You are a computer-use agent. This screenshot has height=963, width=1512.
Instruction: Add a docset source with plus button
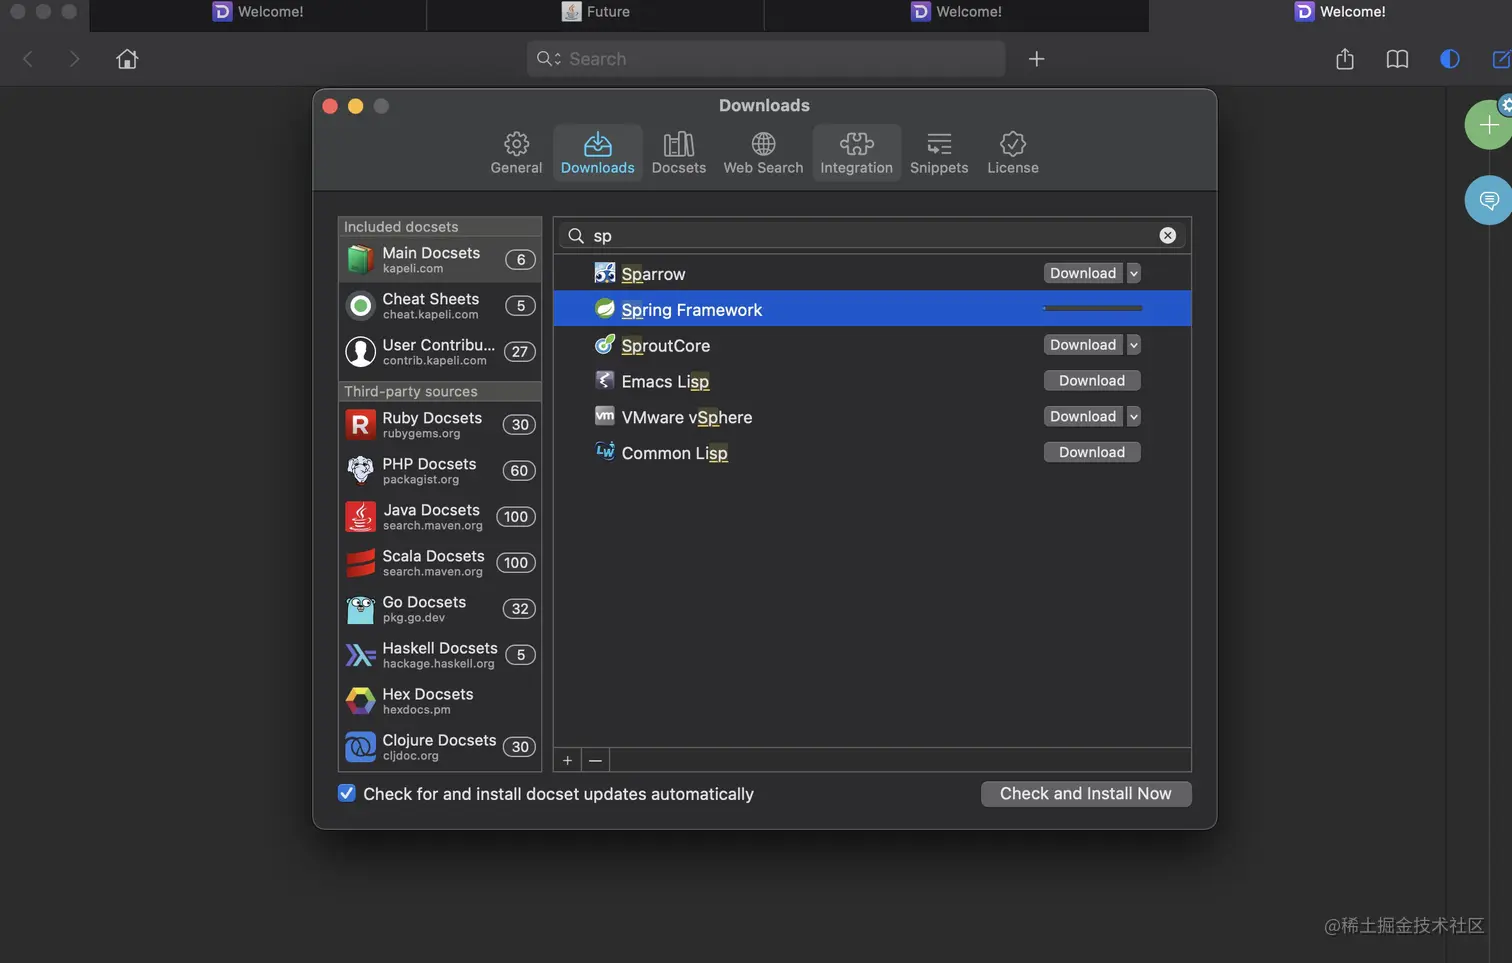point(567,760)
